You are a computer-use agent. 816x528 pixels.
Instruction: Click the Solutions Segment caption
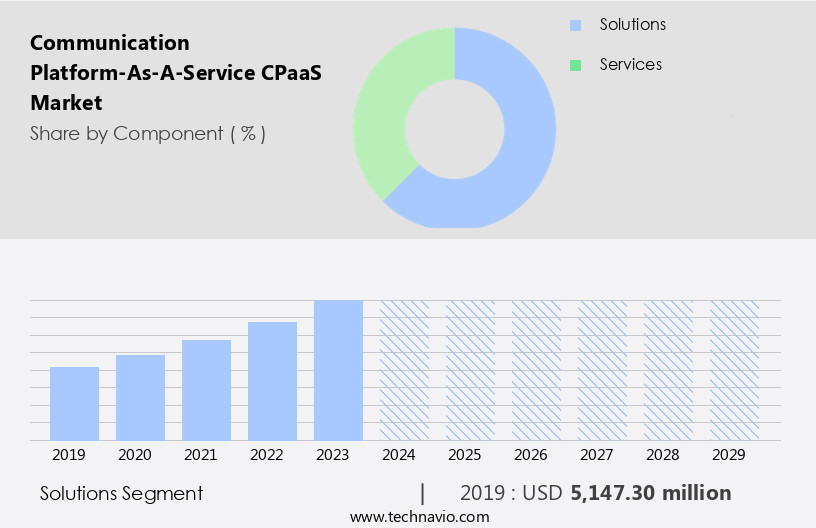click(x=121, y=493)
